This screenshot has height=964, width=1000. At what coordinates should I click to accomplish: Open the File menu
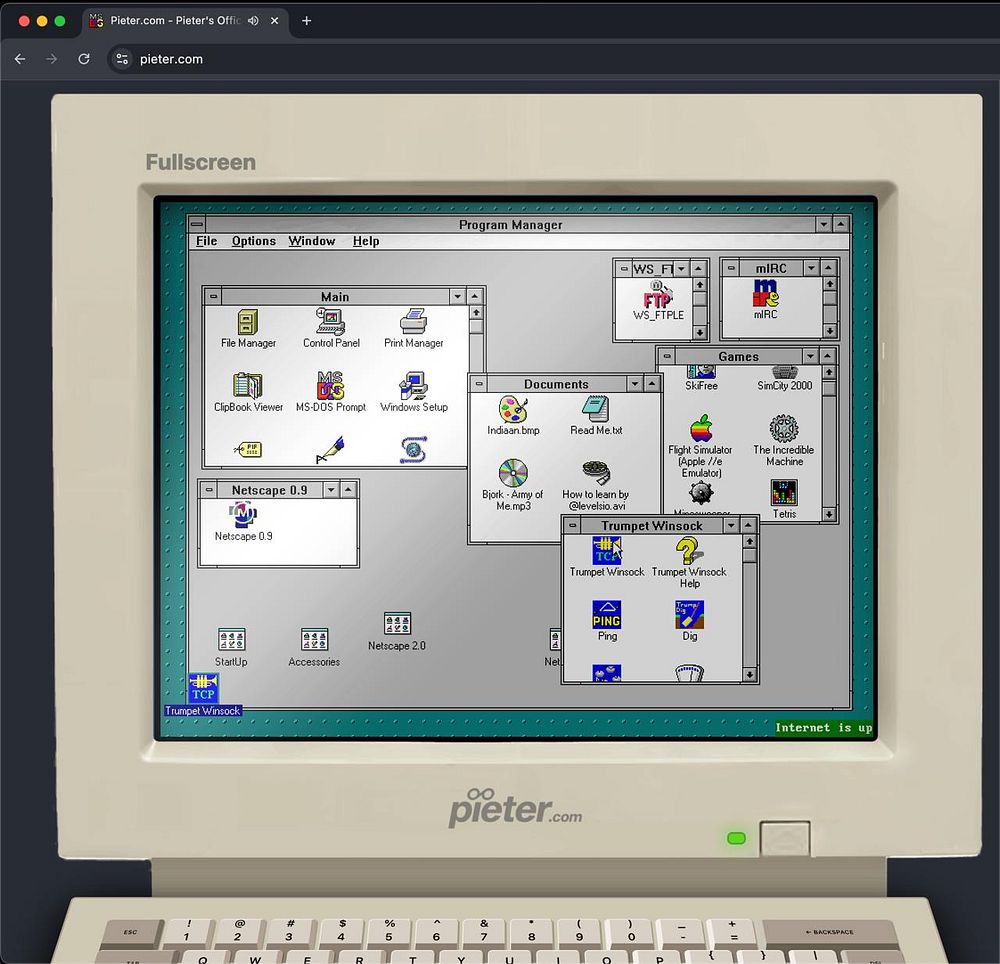coord(206,241)
